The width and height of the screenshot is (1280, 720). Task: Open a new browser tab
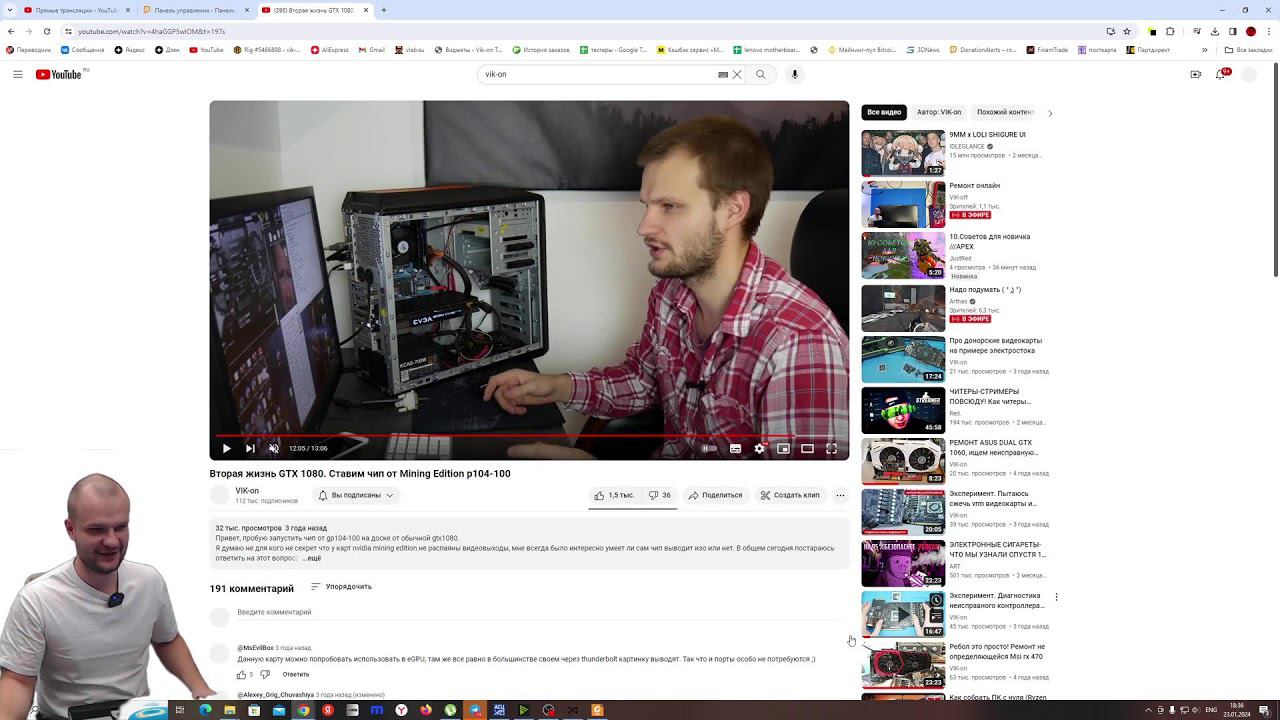[x=384, y=10]
